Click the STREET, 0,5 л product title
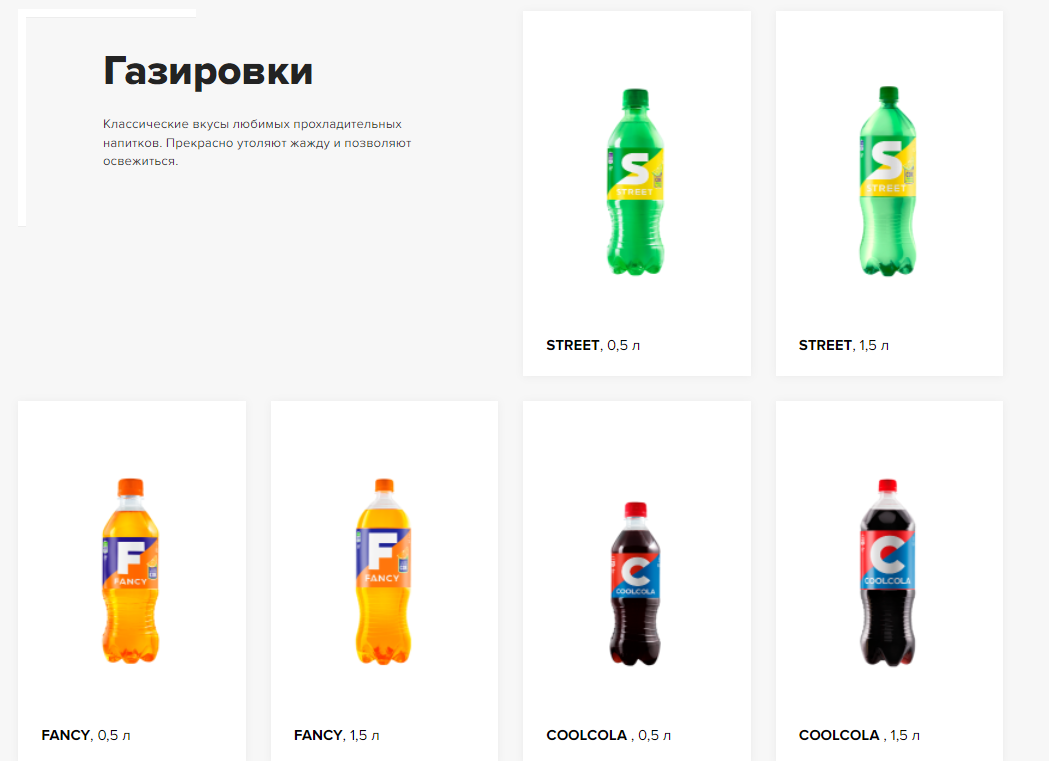Screen dimensions: 1049x761 [593, 345]
